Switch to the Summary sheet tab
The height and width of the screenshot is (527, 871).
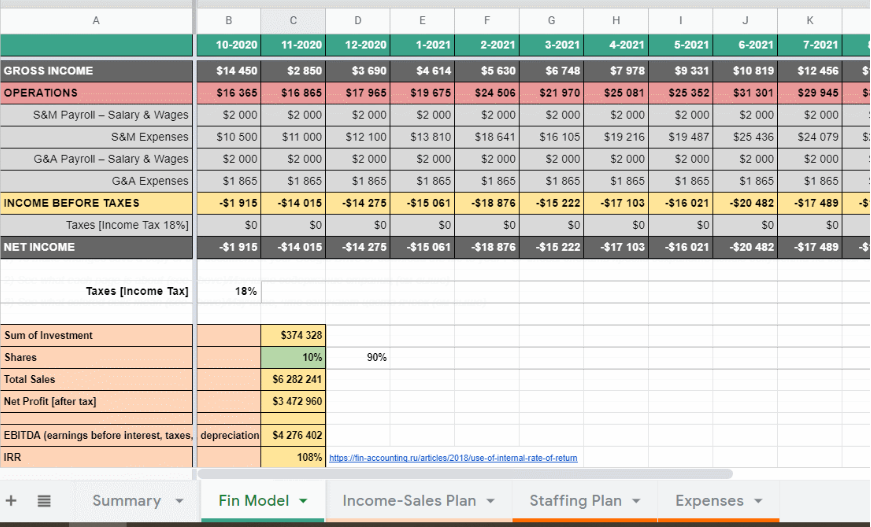click(126, 501)
